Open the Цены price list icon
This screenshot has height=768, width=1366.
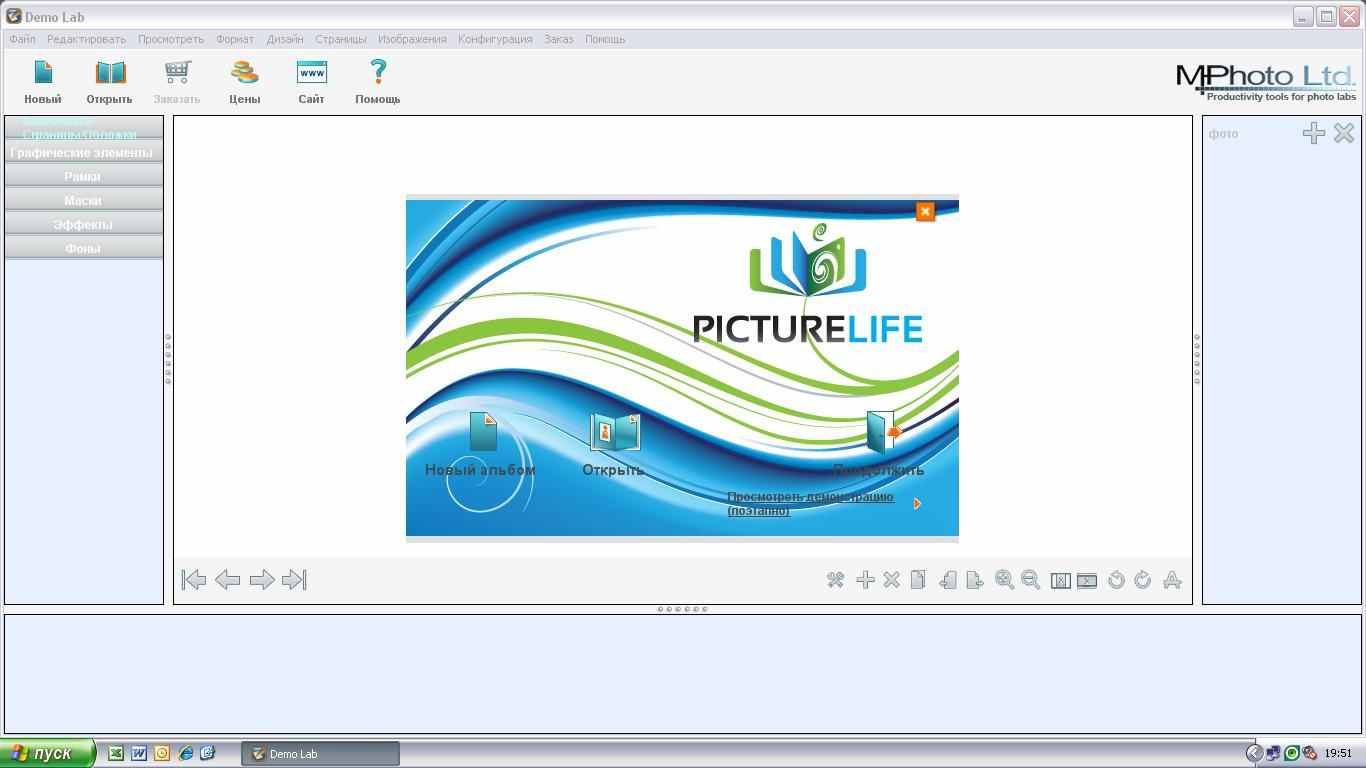pos(245,73)
